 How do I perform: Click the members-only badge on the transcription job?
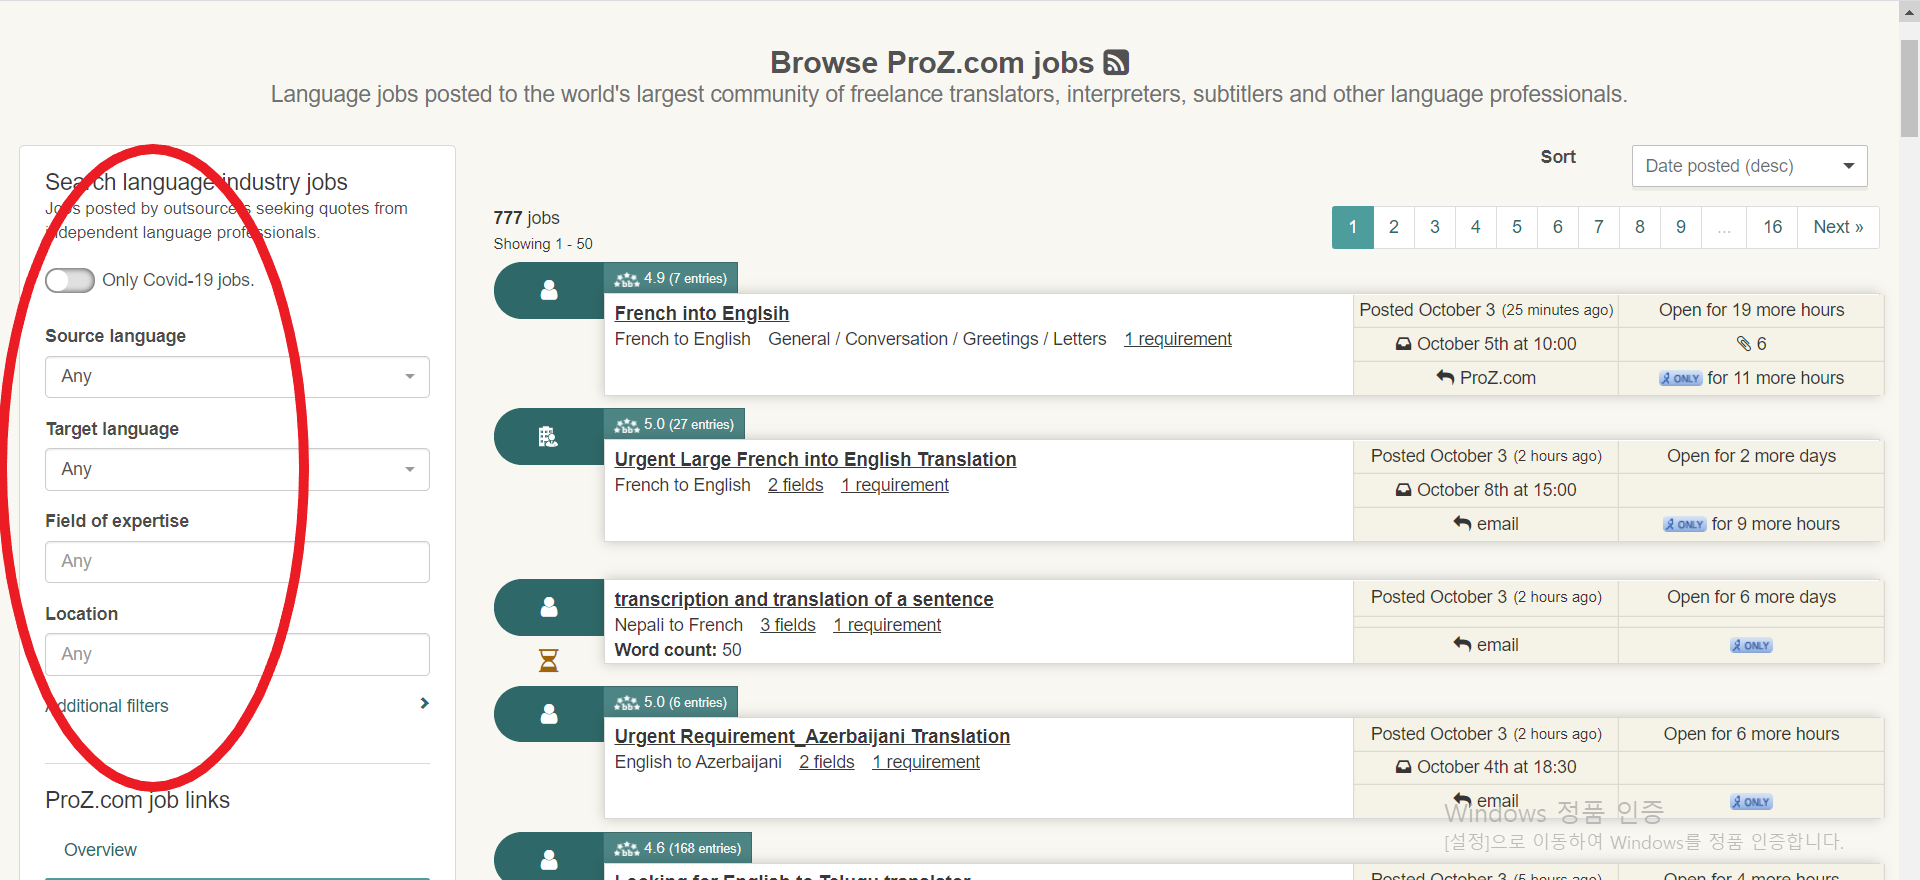pos(1751,646)
